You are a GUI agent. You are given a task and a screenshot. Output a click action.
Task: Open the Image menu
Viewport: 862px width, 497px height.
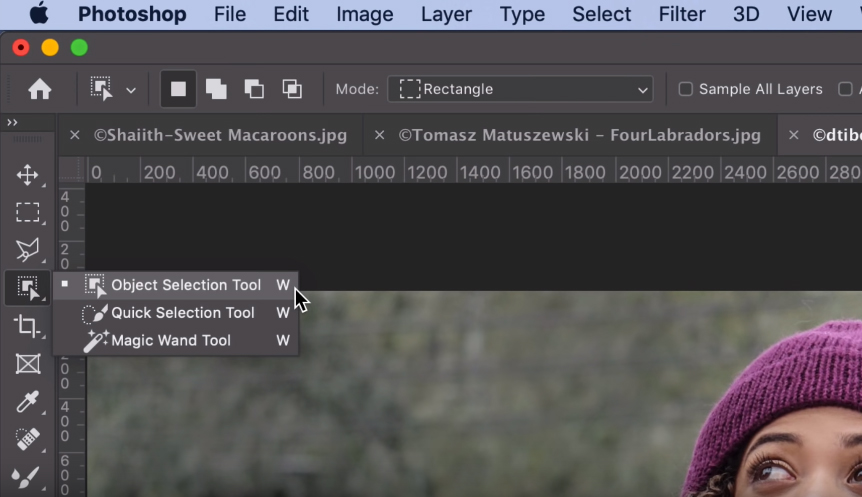(x=364, y=14)
